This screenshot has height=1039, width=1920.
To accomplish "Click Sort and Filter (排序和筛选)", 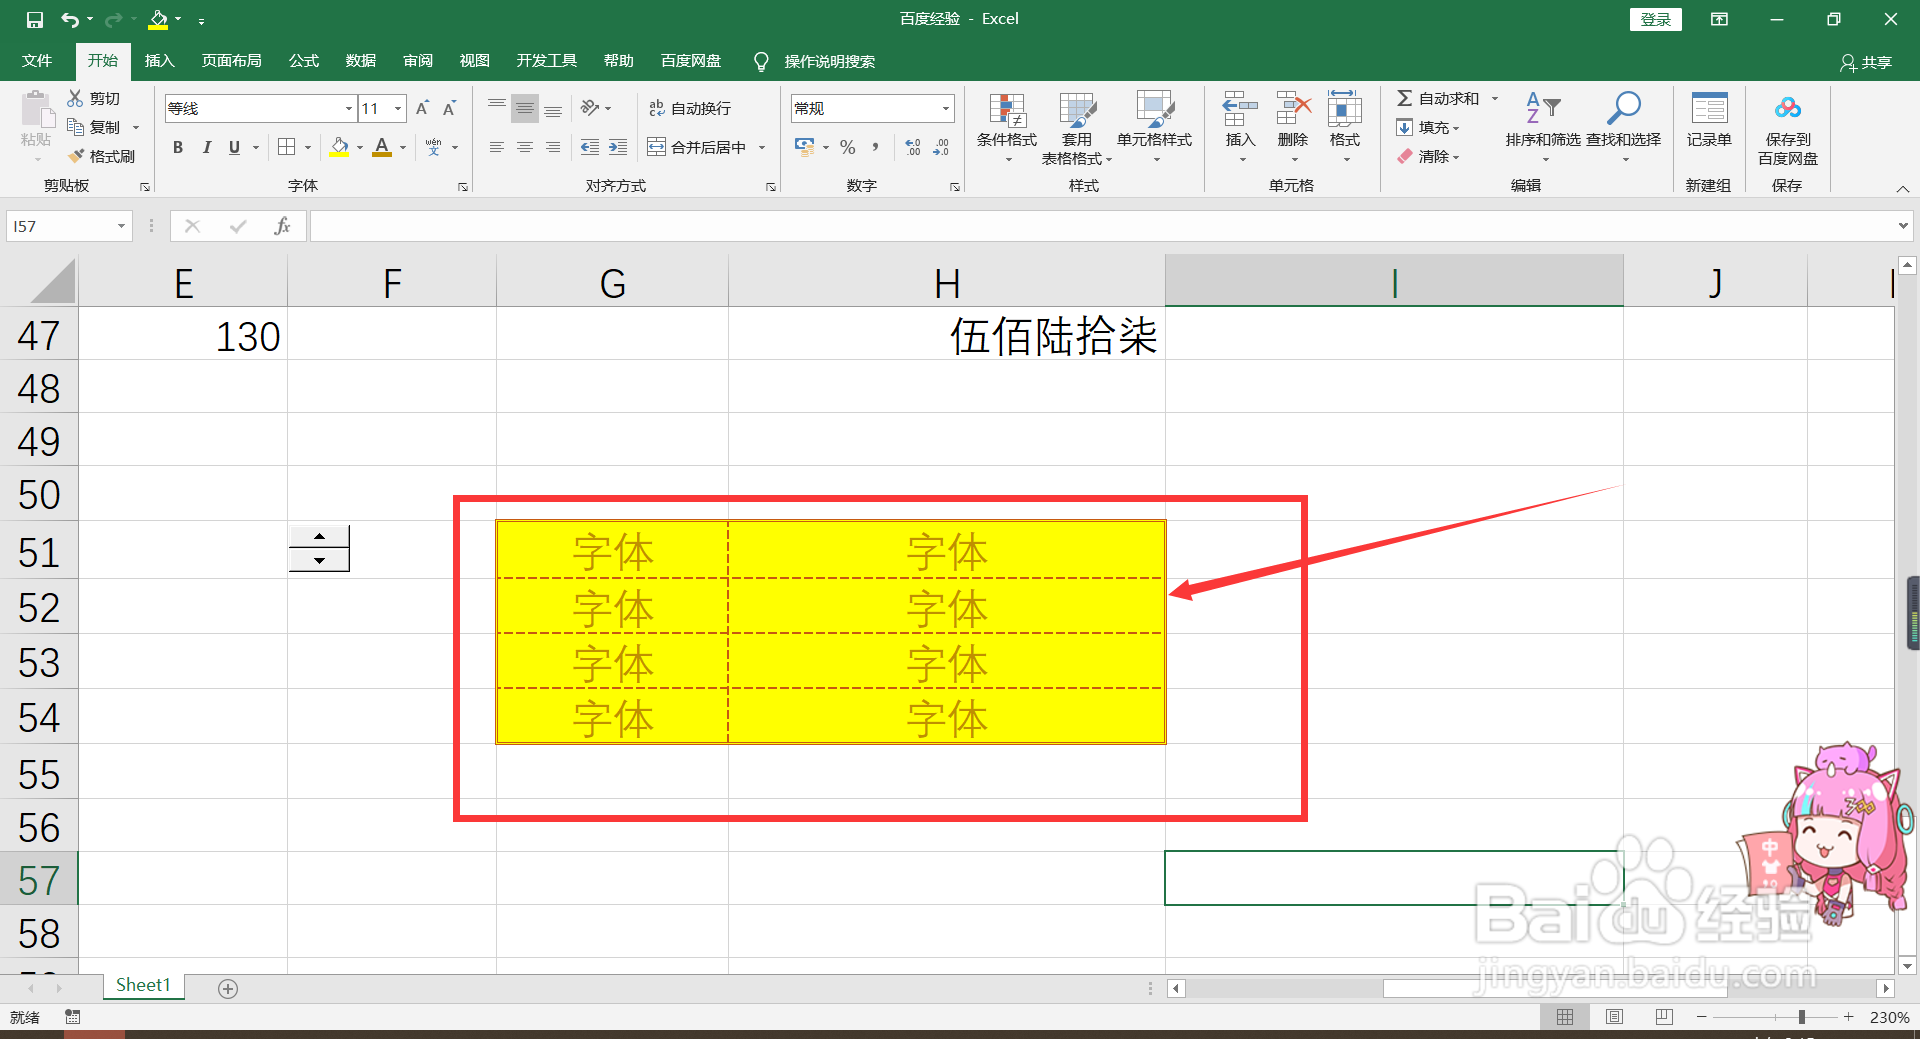I will [1541, 128].
